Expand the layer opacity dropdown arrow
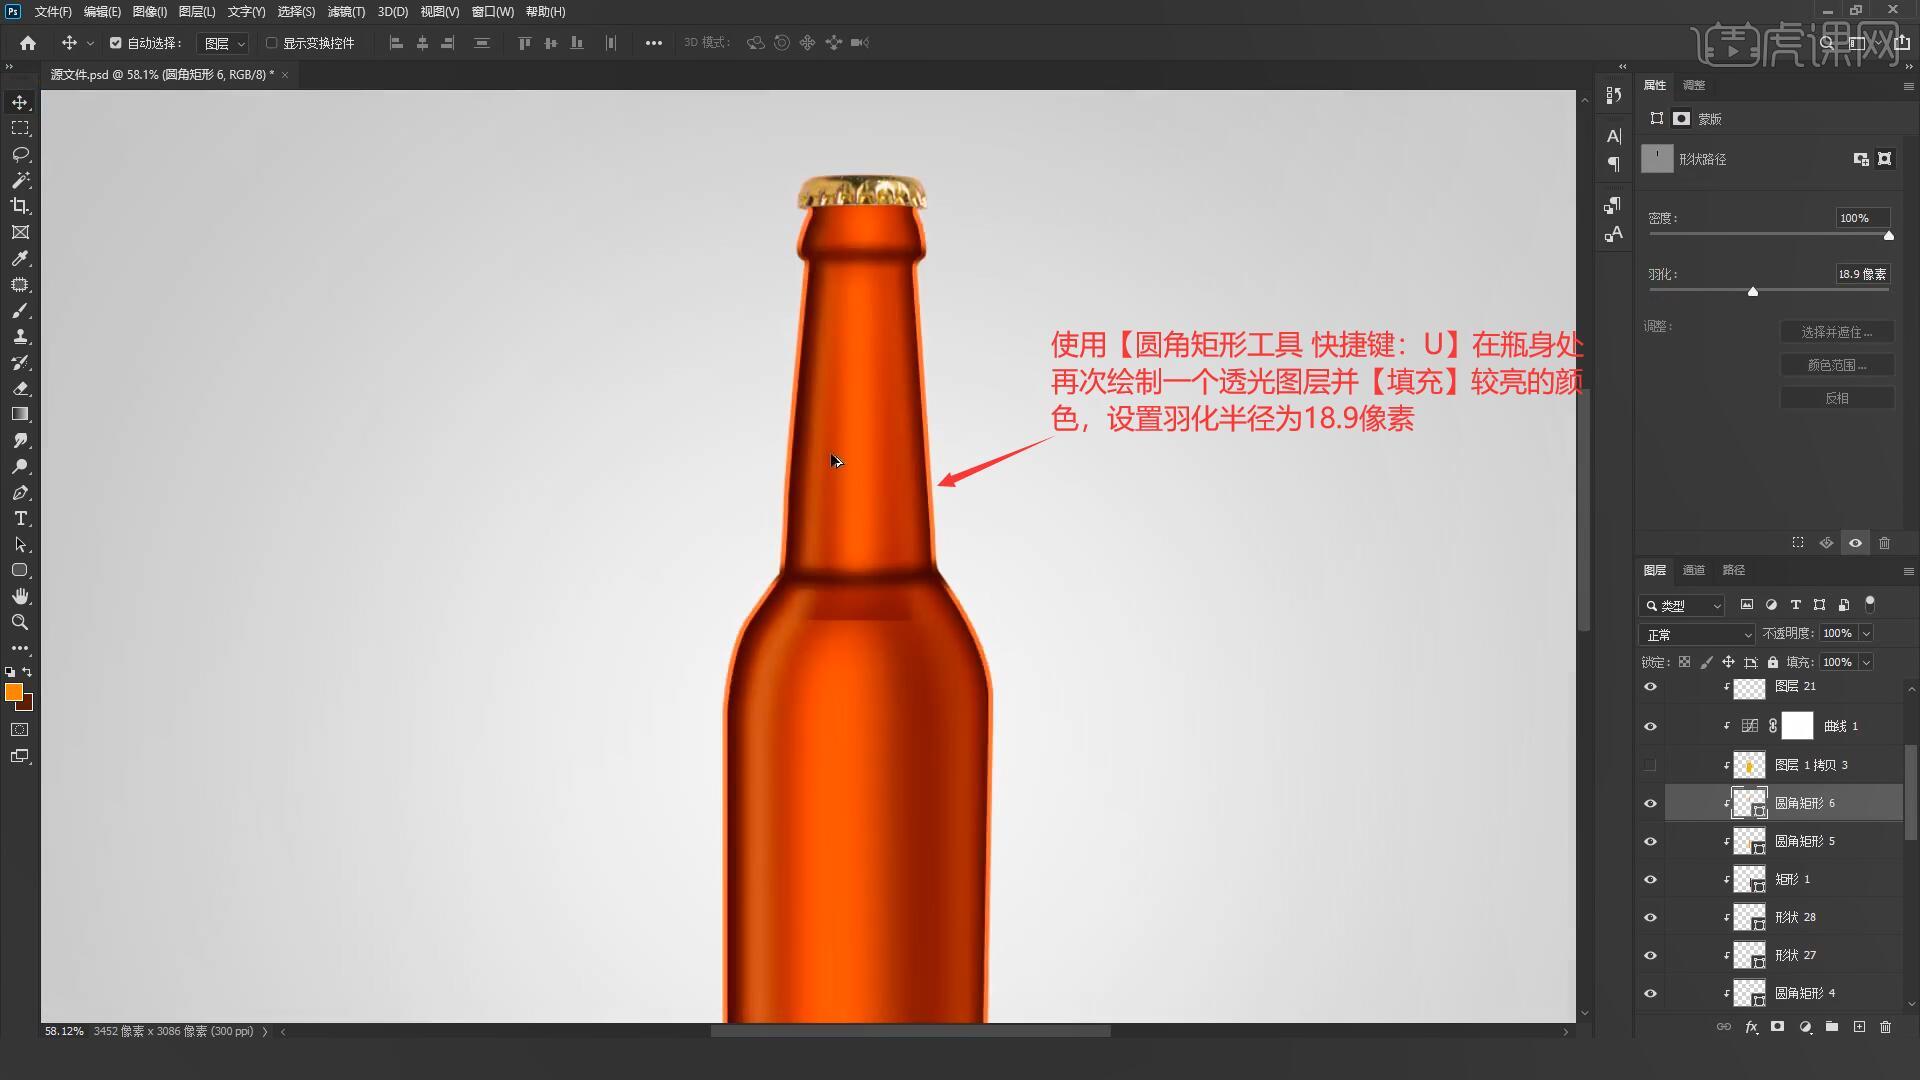The height and width of the screenshot is (1080, 1920). point(1866,633)
